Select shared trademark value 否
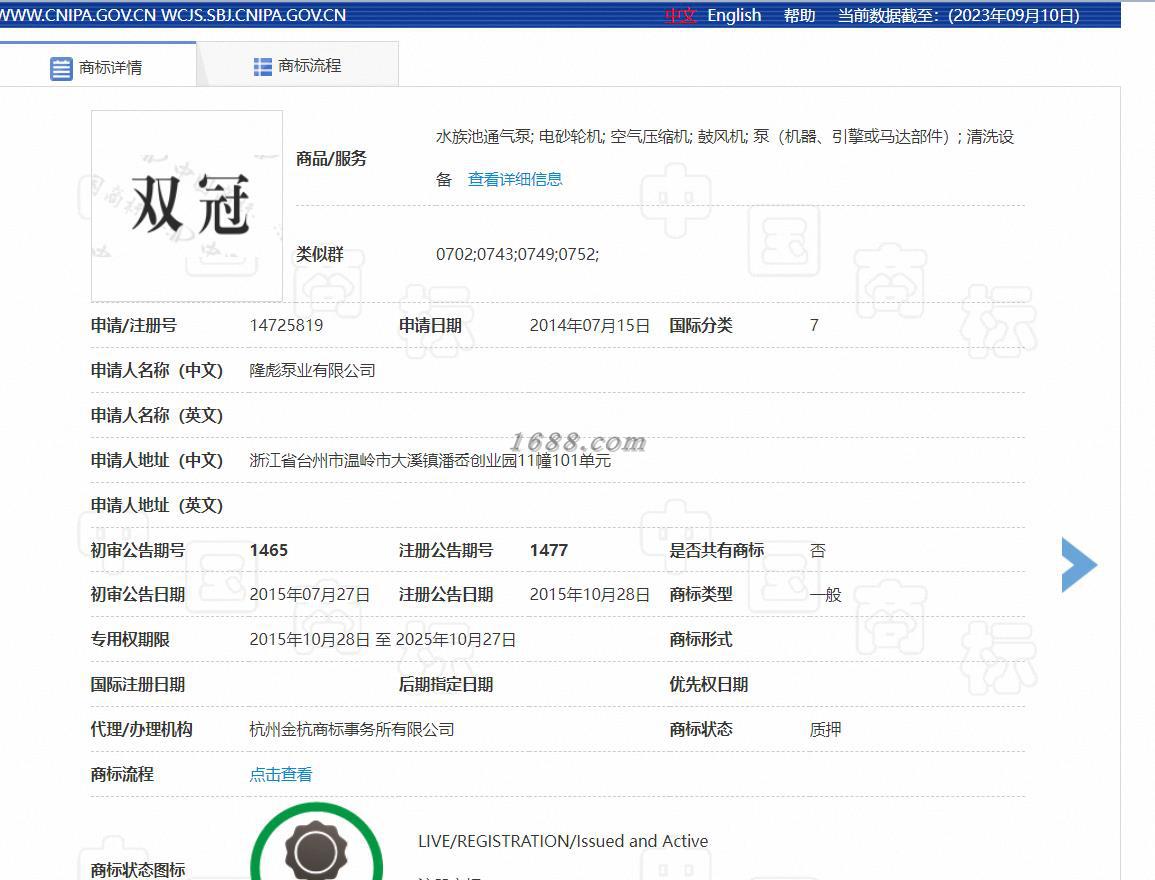The image size is (1155, 880). (818, 550)
